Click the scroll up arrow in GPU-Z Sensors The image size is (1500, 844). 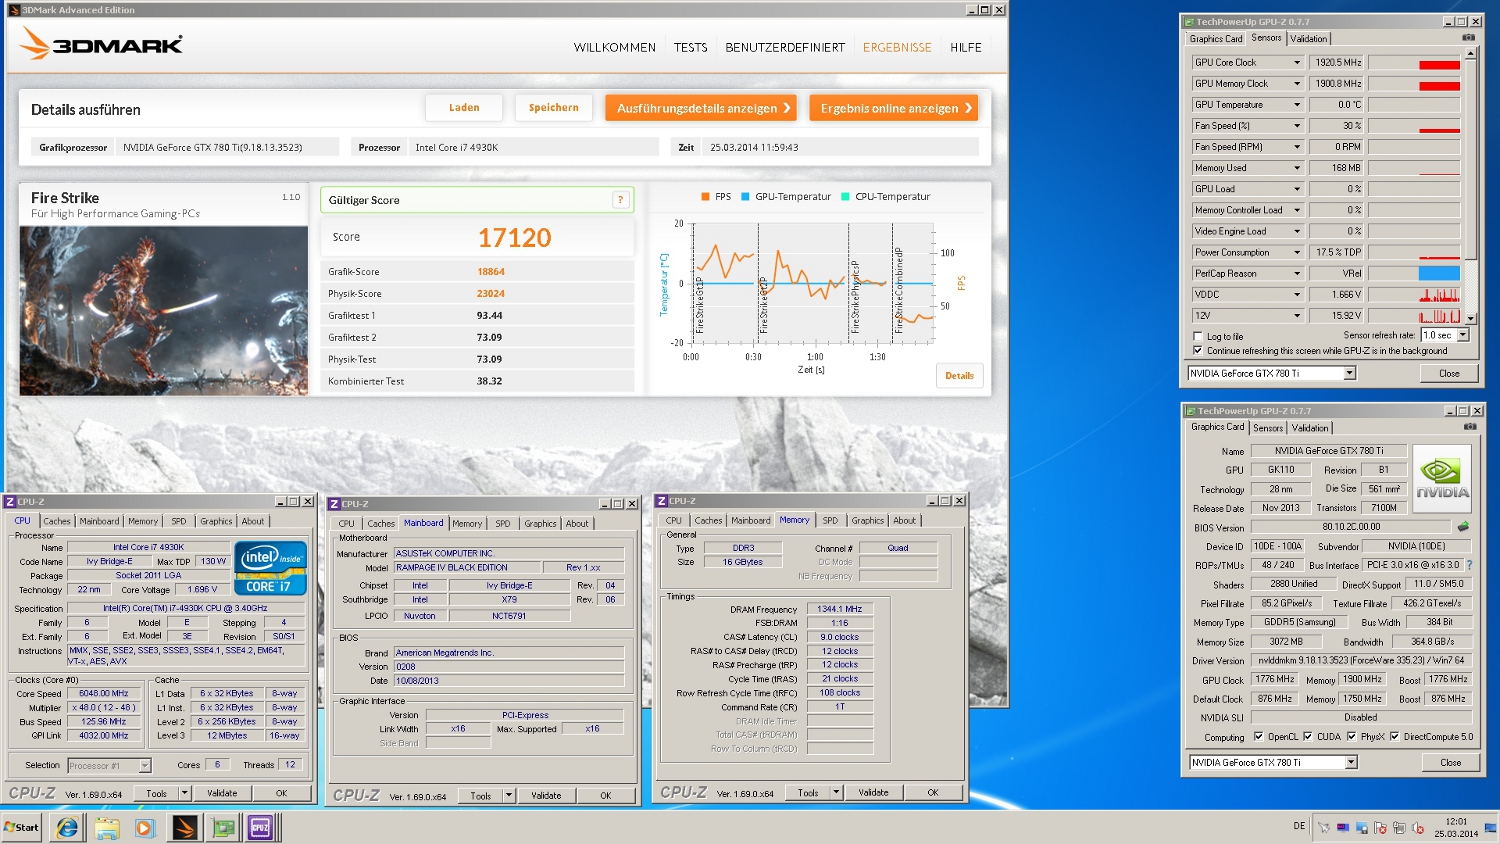tap(1471, 53)
